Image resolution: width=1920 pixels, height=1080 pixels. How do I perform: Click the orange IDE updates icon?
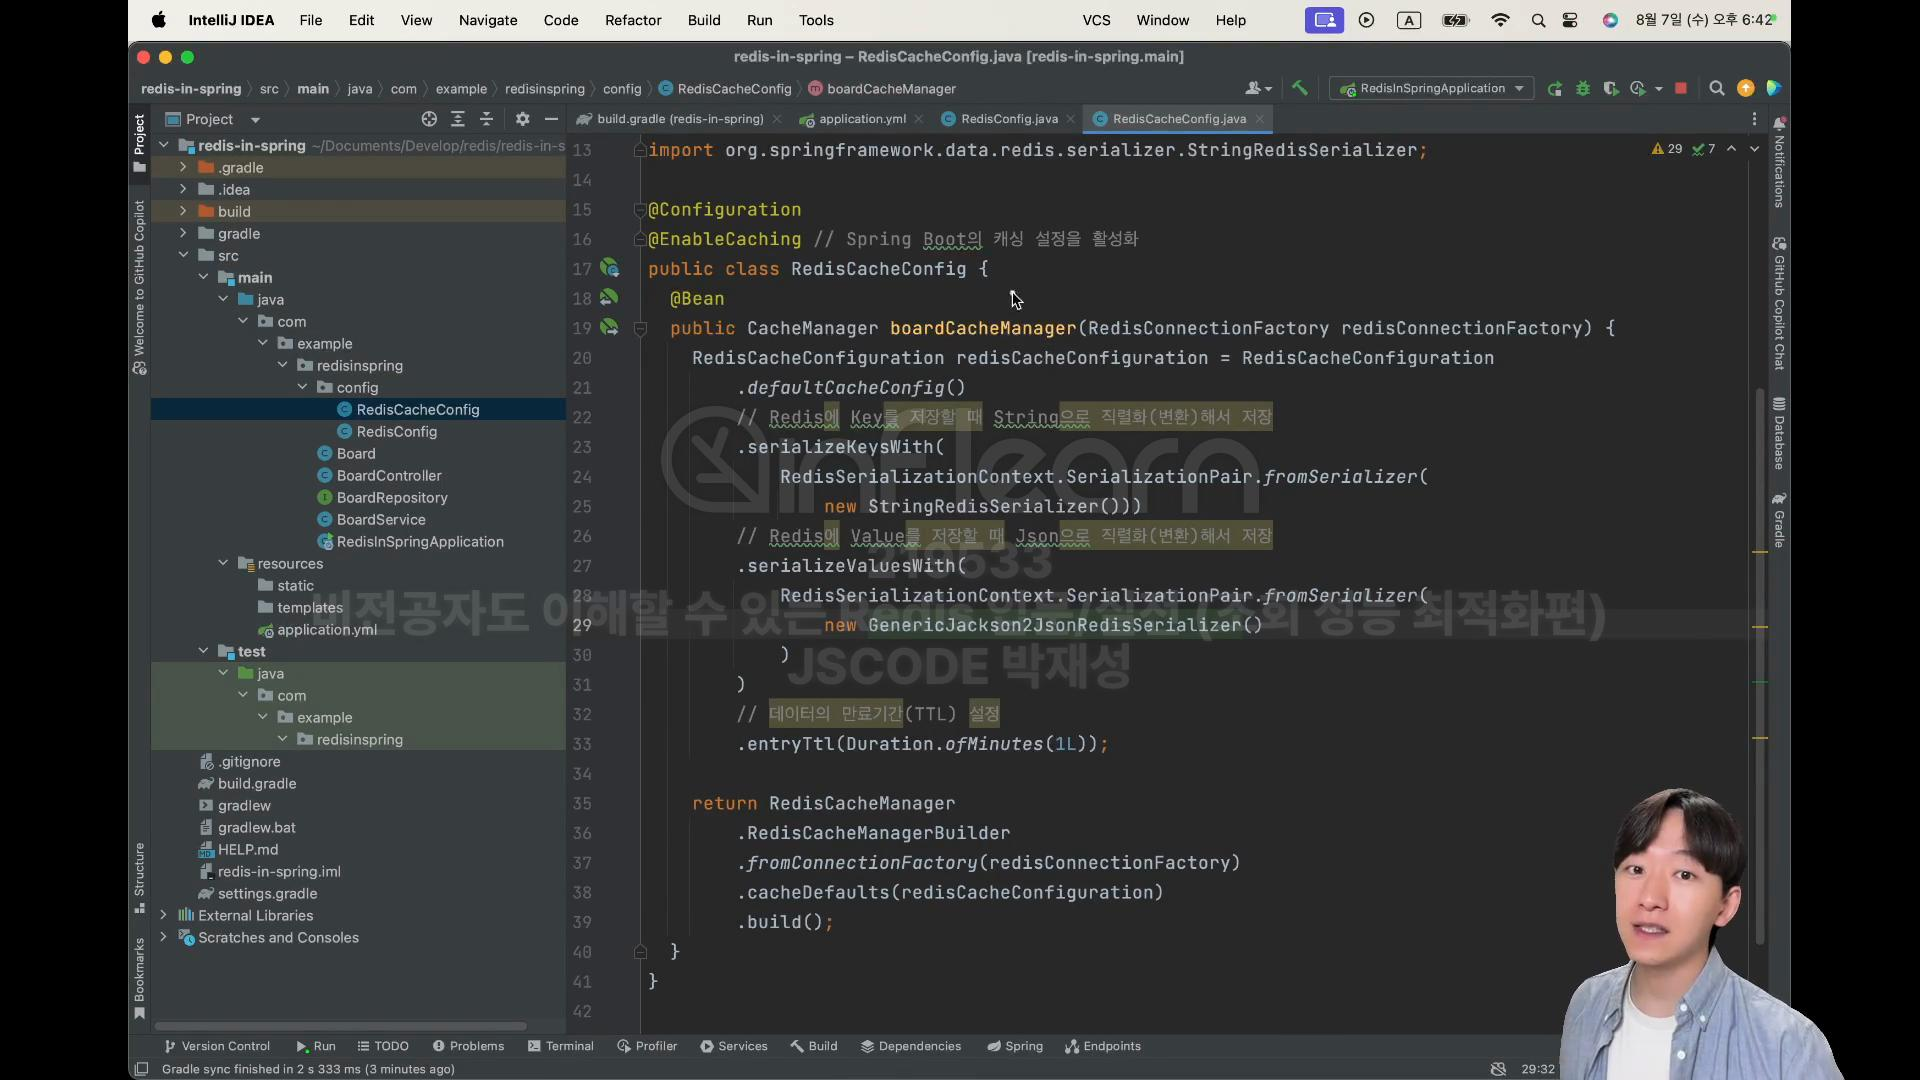(x=1746, y=89)
